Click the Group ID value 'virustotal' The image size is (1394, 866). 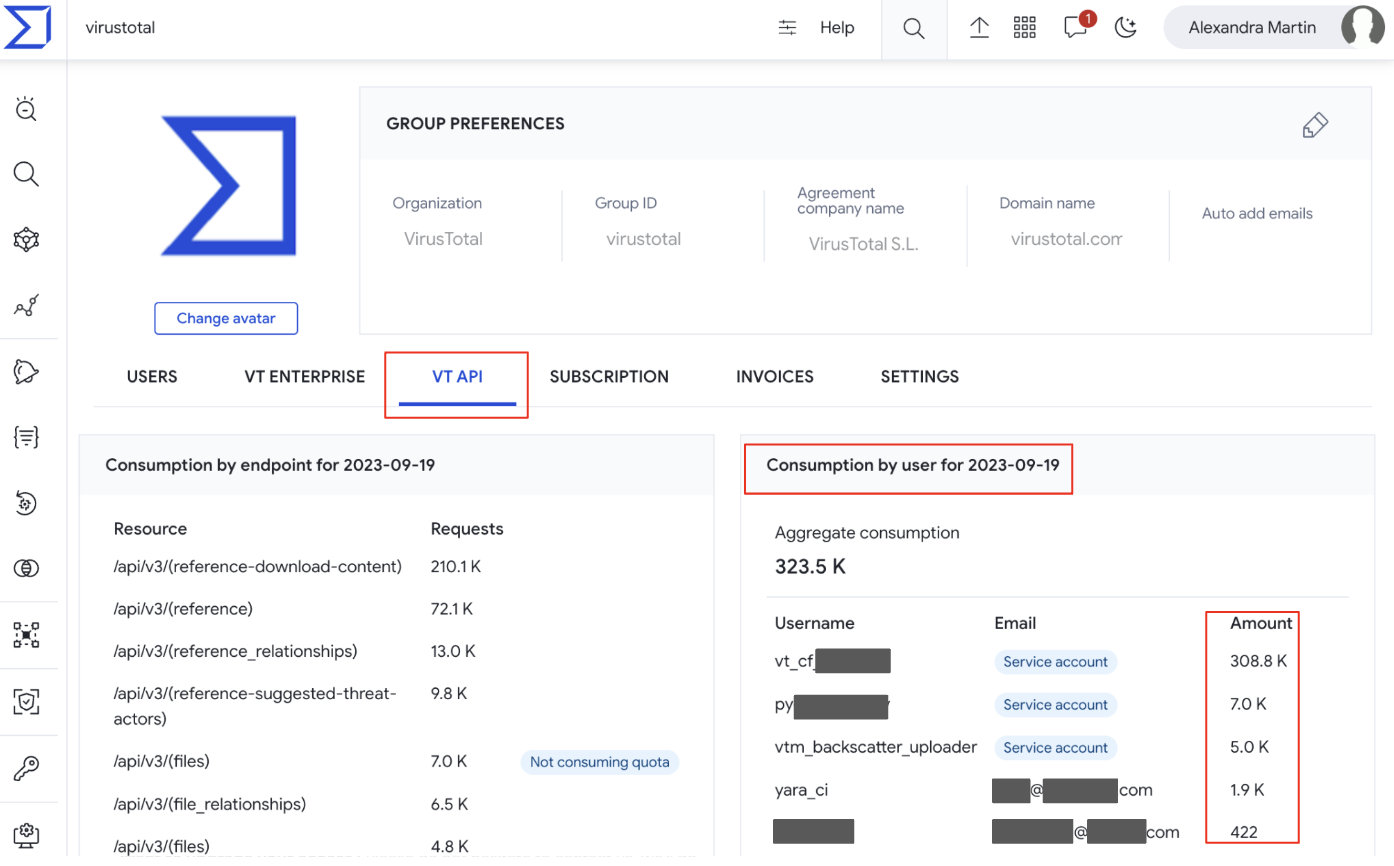click(644, 239)
